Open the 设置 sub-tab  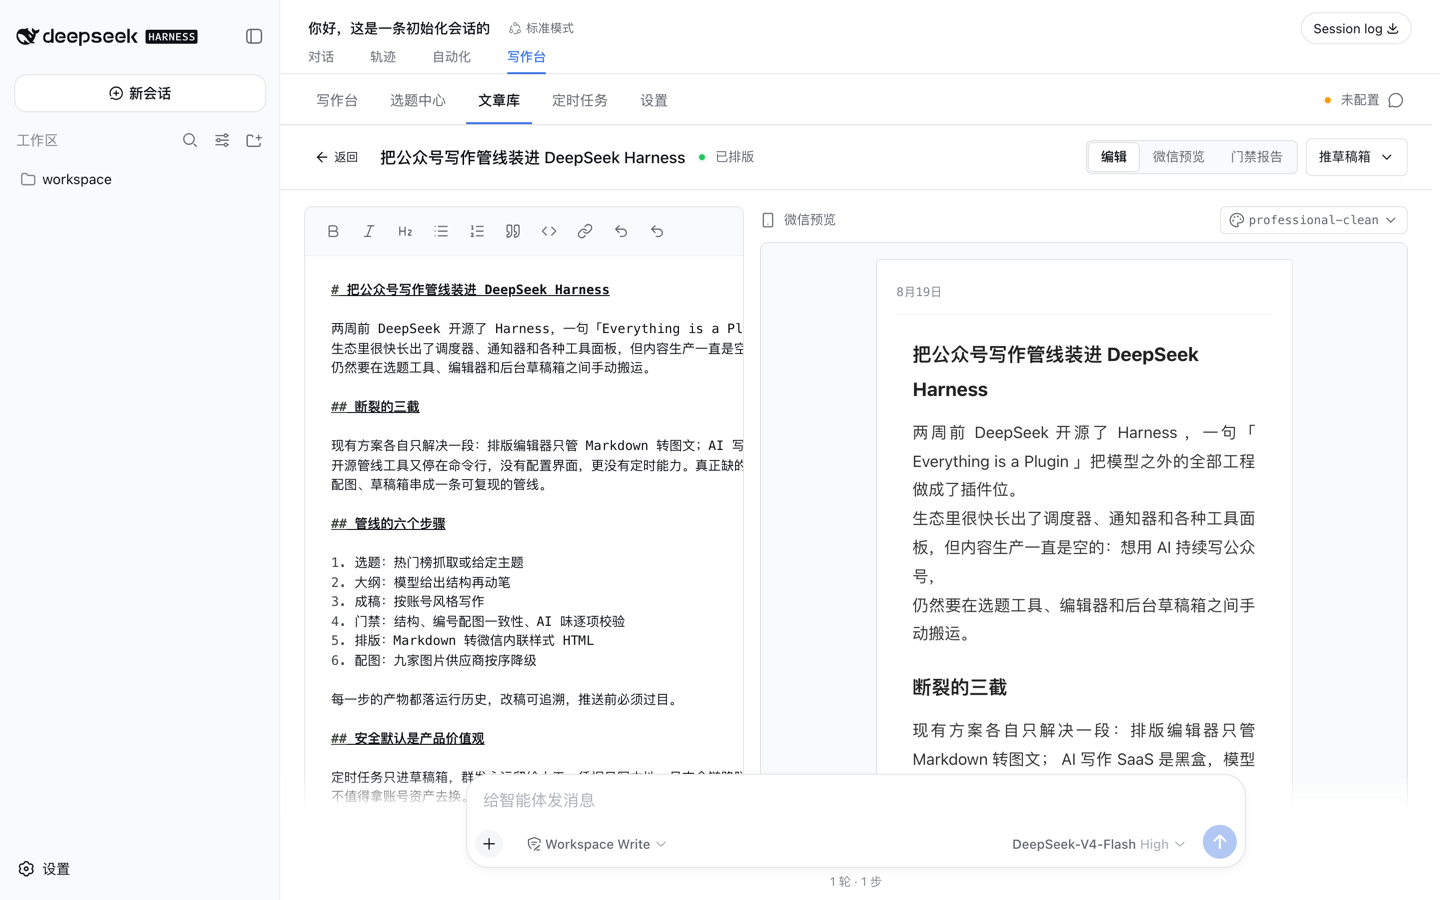click(654, 100)
